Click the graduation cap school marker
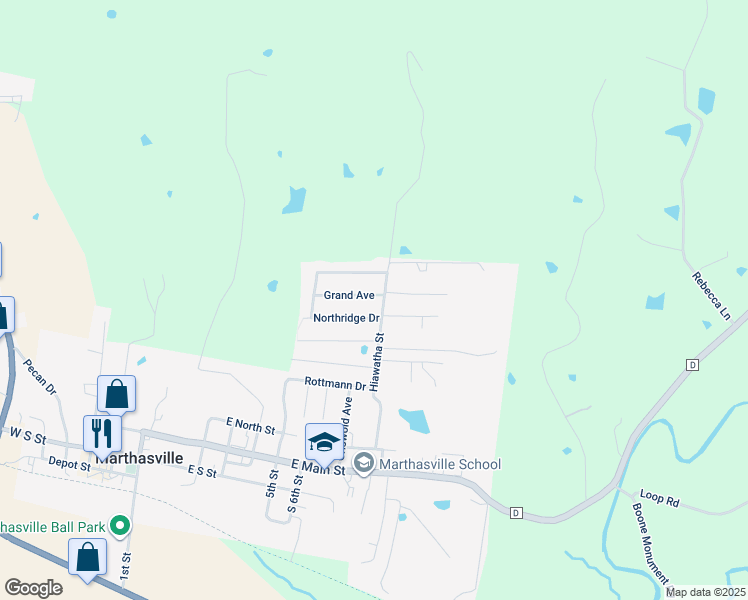Screen dimensions: 748x600 coord(324,443)
